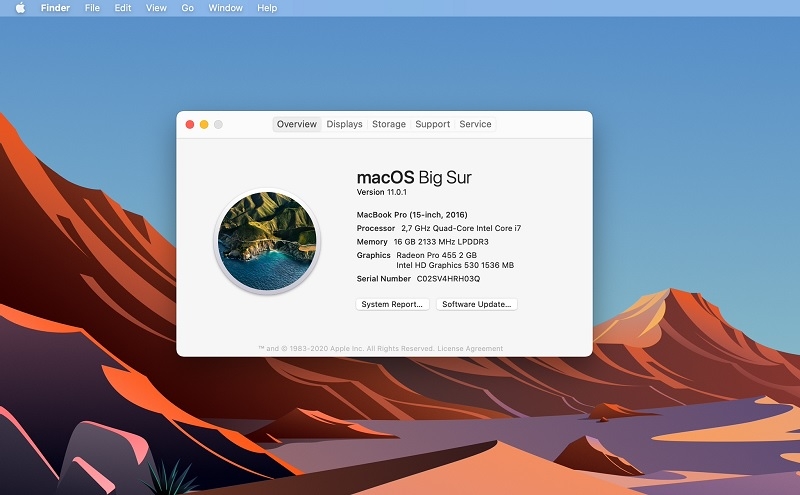Click the Version 11.0.1 text
Viewport: 800px width, 495px height.
coord(382,192)
